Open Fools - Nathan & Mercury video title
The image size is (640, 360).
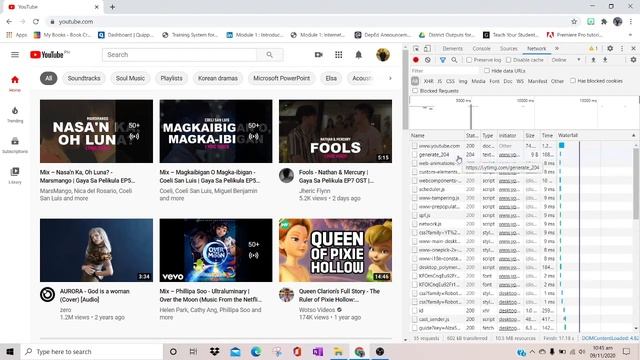coord(336,176)
